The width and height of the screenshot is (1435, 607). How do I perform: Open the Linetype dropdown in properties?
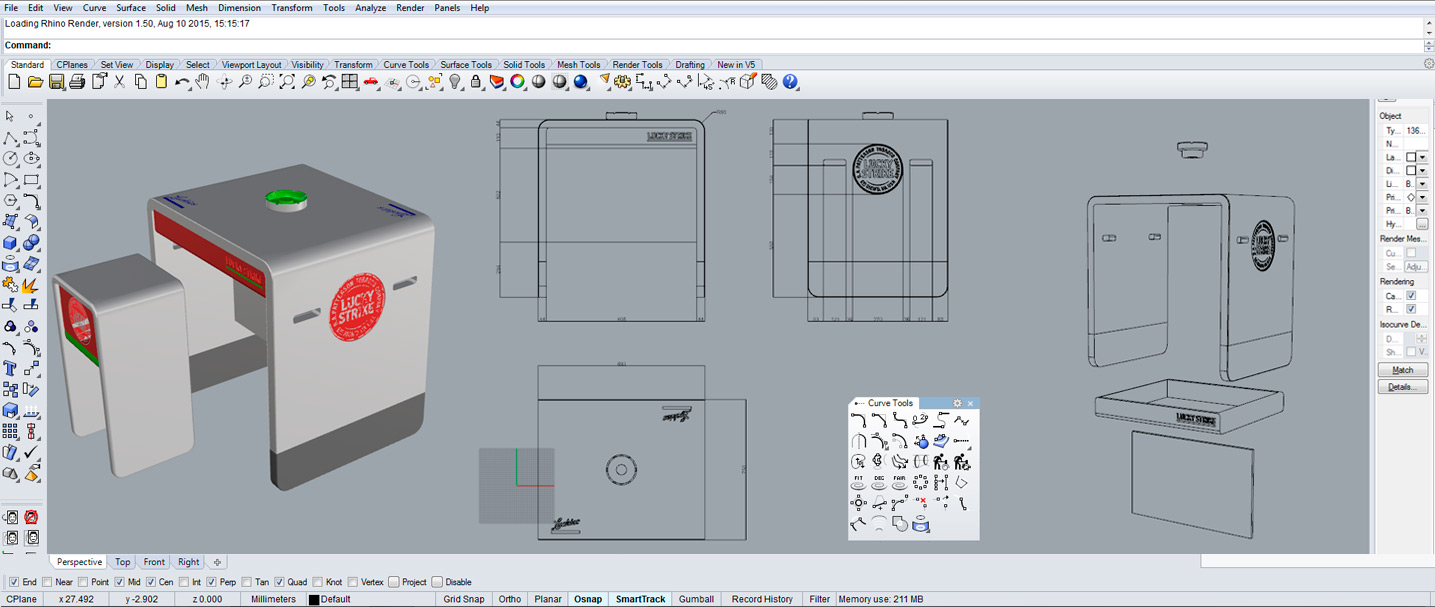point(1422,185)
